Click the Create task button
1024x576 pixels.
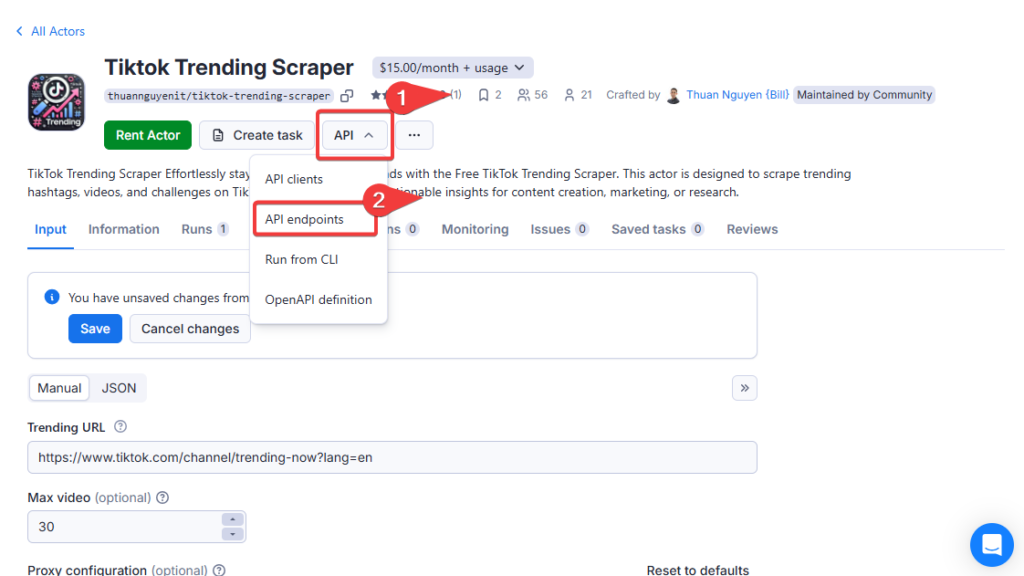coord(257,135)
